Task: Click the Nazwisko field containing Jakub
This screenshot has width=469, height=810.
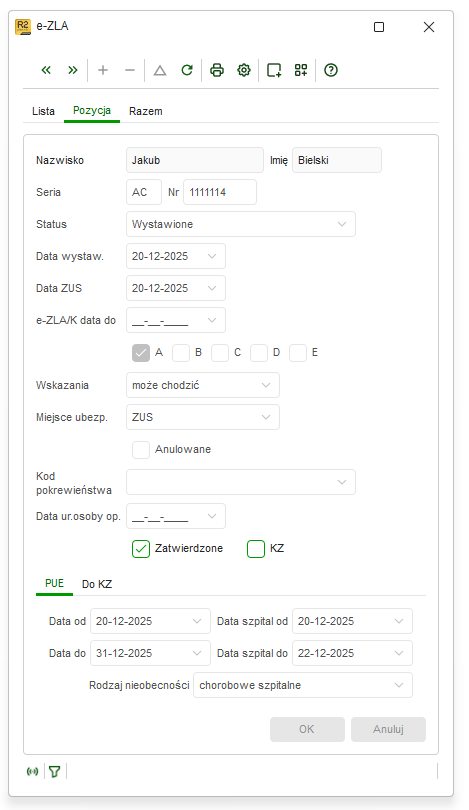Action: tap(195, 160)
